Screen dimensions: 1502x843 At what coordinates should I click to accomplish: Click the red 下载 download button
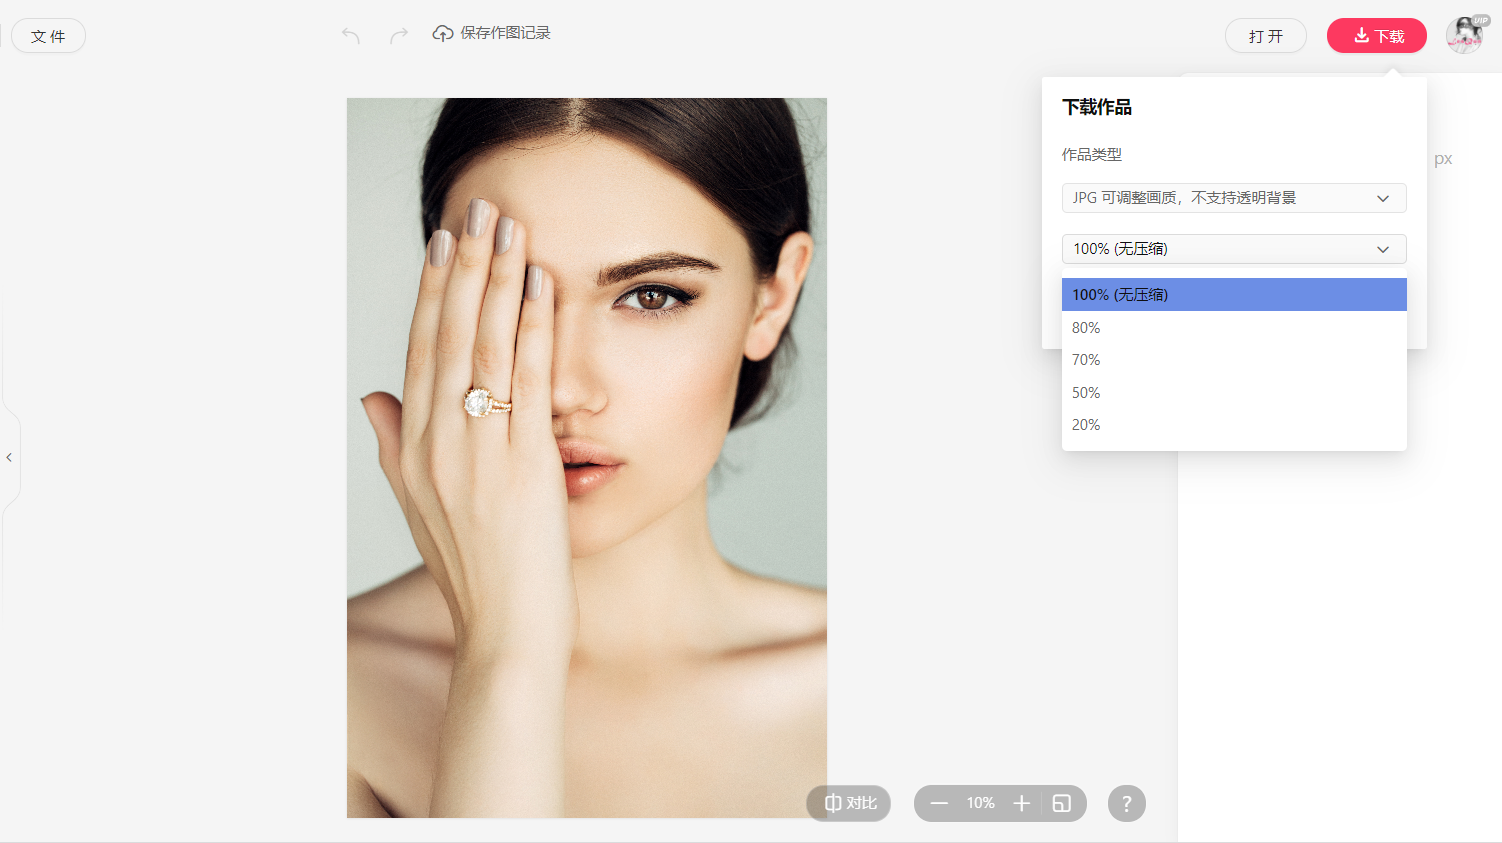pos(1376,36)
